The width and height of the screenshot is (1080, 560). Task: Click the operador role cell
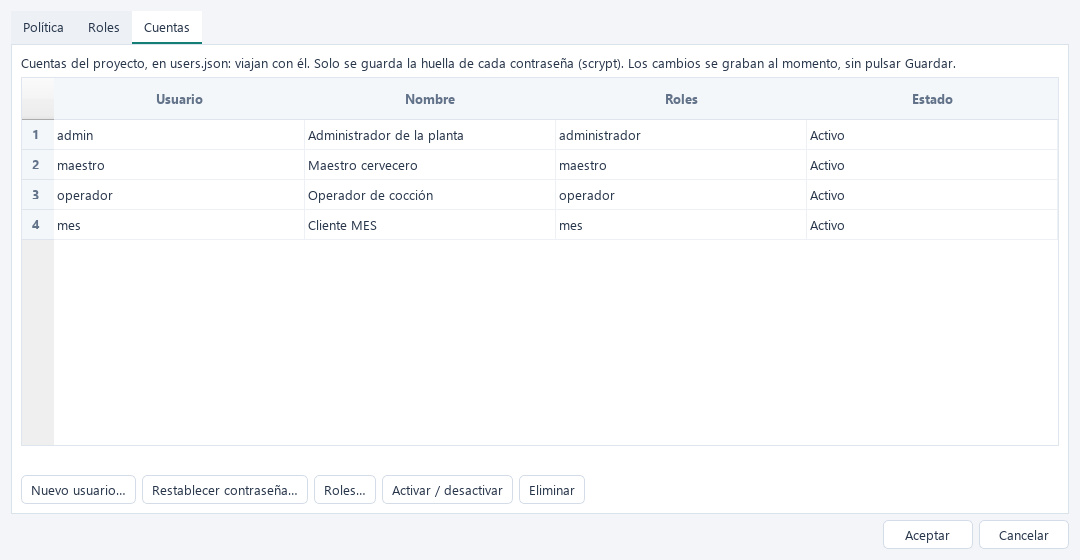click(x=681, y=195)
